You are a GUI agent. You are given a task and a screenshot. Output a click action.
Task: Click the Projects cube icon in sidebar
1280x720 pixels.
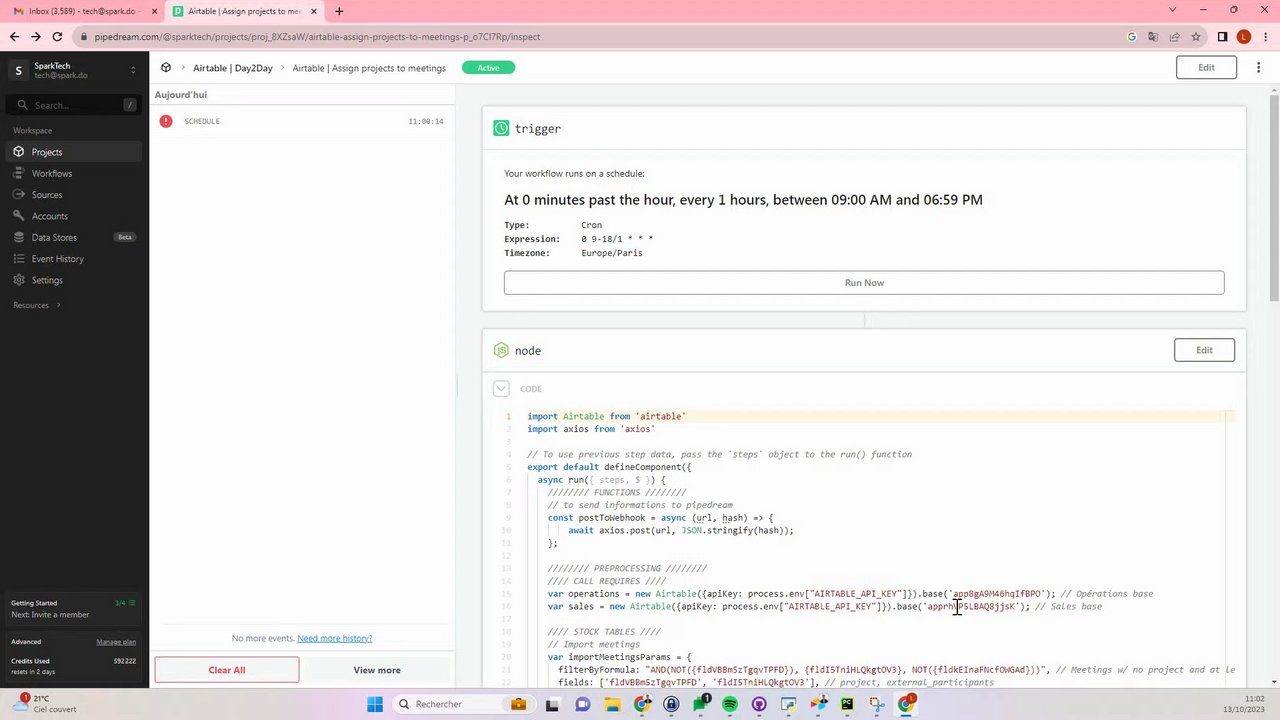tap(19, 152)
